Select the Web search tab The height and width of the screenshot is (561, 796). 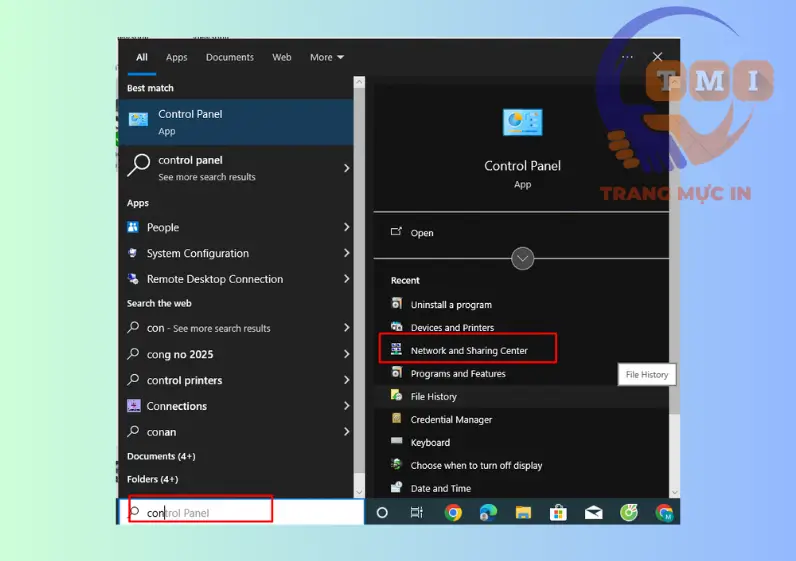click(282, 58)
